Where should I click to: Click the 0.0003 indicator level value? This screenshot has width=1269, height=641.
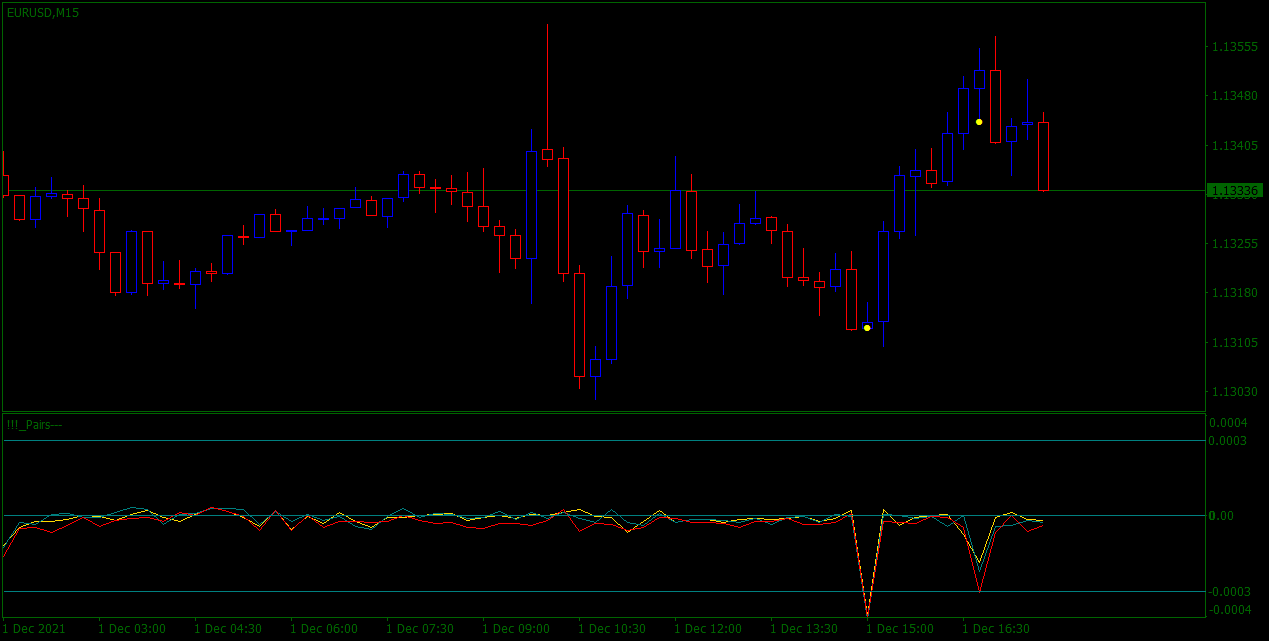pyautogui.click(x=1229, y=441)
